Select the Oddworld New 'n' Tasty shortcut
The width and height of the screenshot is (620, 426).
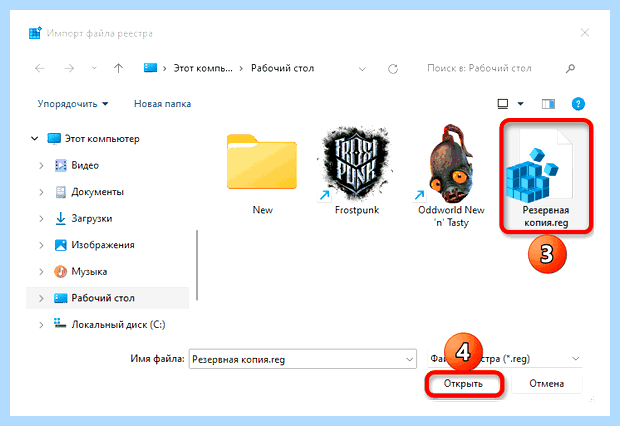(x=451, y=176)
